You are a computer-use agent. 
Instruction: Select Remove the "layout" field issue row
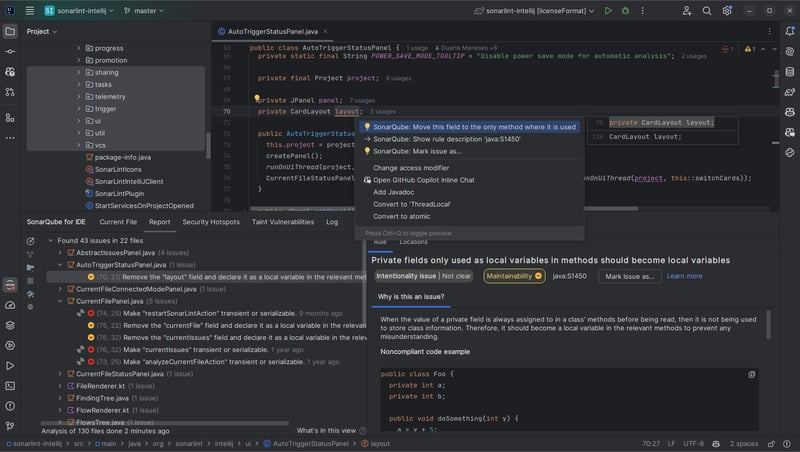206,277
